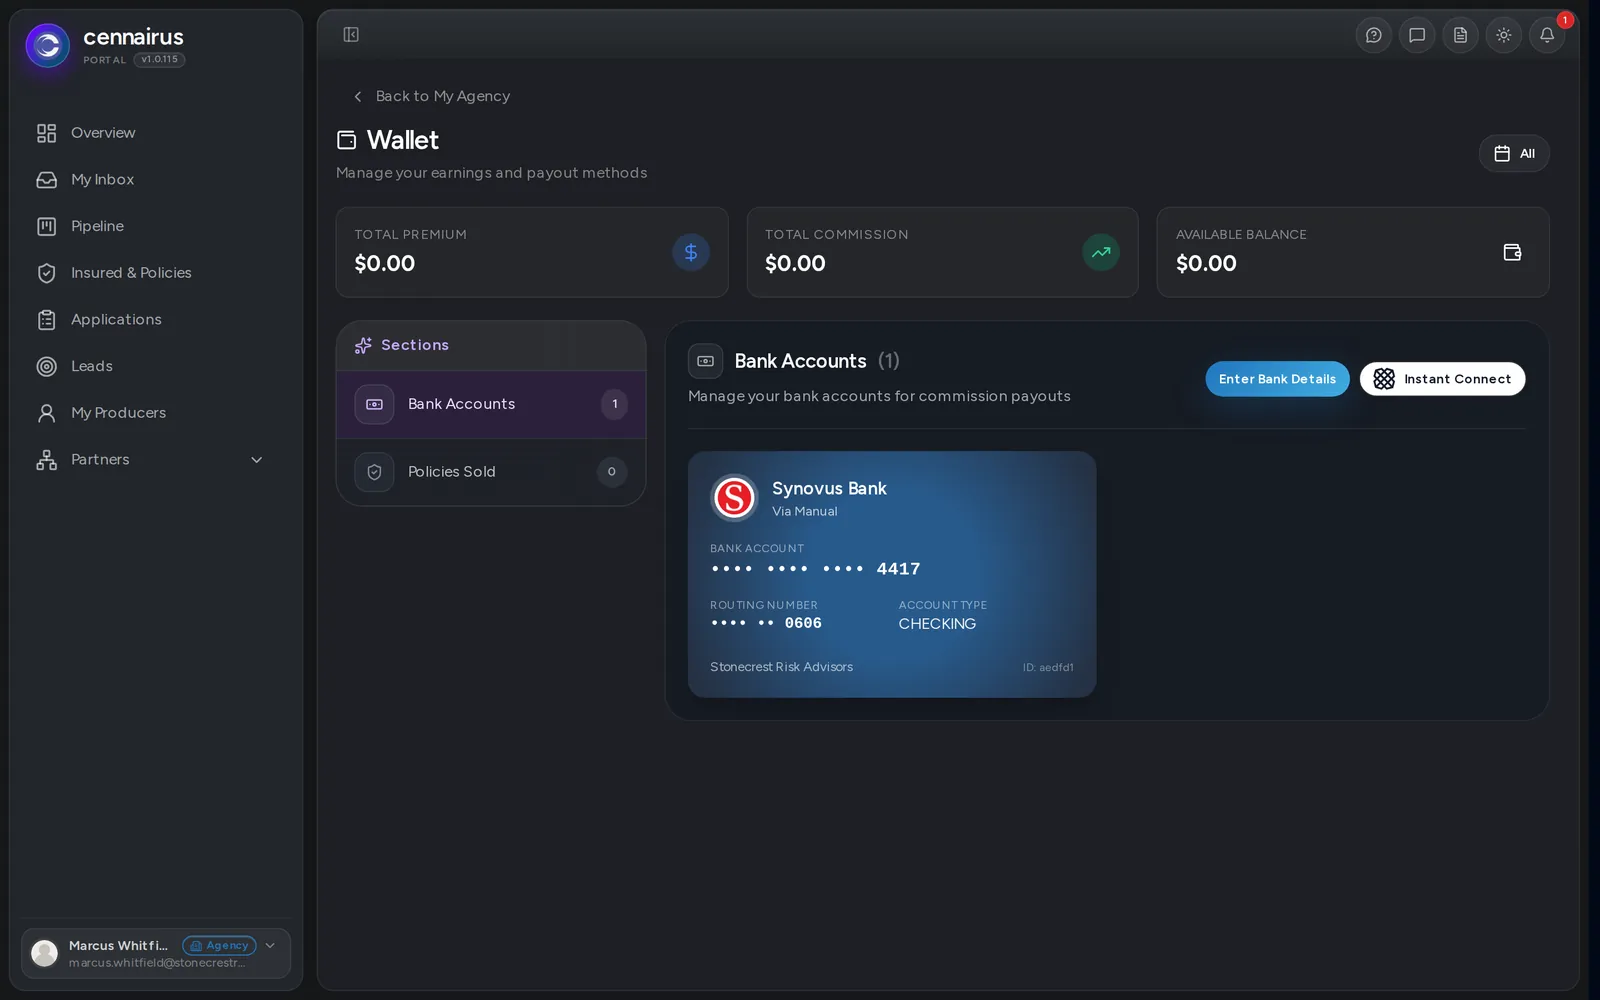This screenshot has height=1000, width=1600.
Task: Click Bank Accounts count badge 1
Action: [614, 404]
